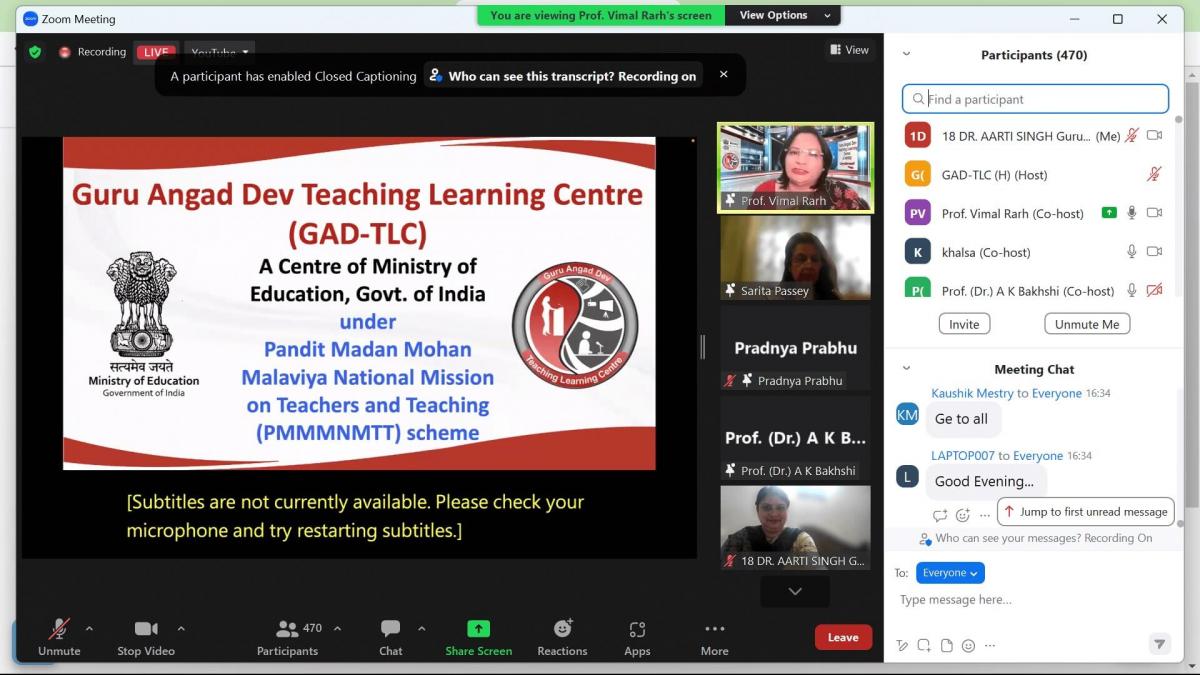Close the closed captioning notification
The image size is (1200, 675).
(x=724, y=74)
